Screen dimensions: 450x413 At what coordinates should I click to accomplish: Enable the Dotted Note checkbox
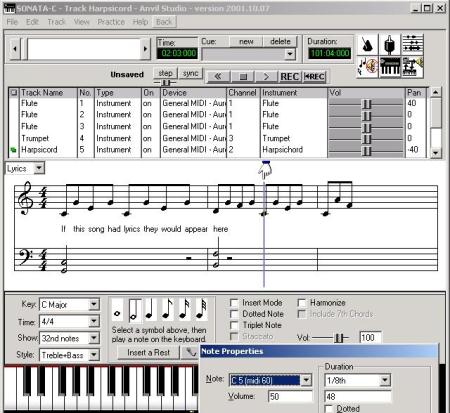click(x=234, y=314)
